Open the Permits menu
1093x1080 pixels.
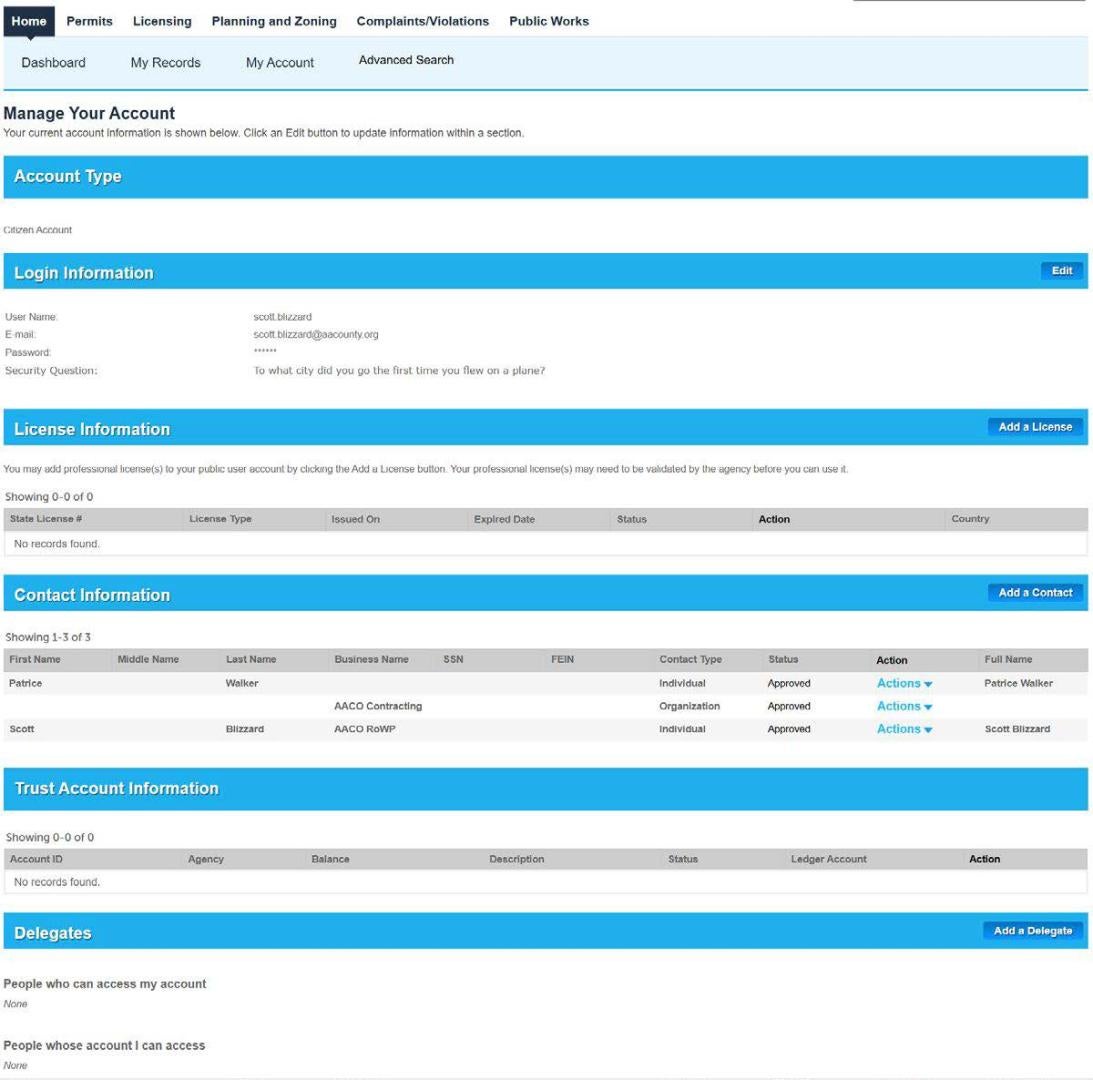tap(89, 20)
